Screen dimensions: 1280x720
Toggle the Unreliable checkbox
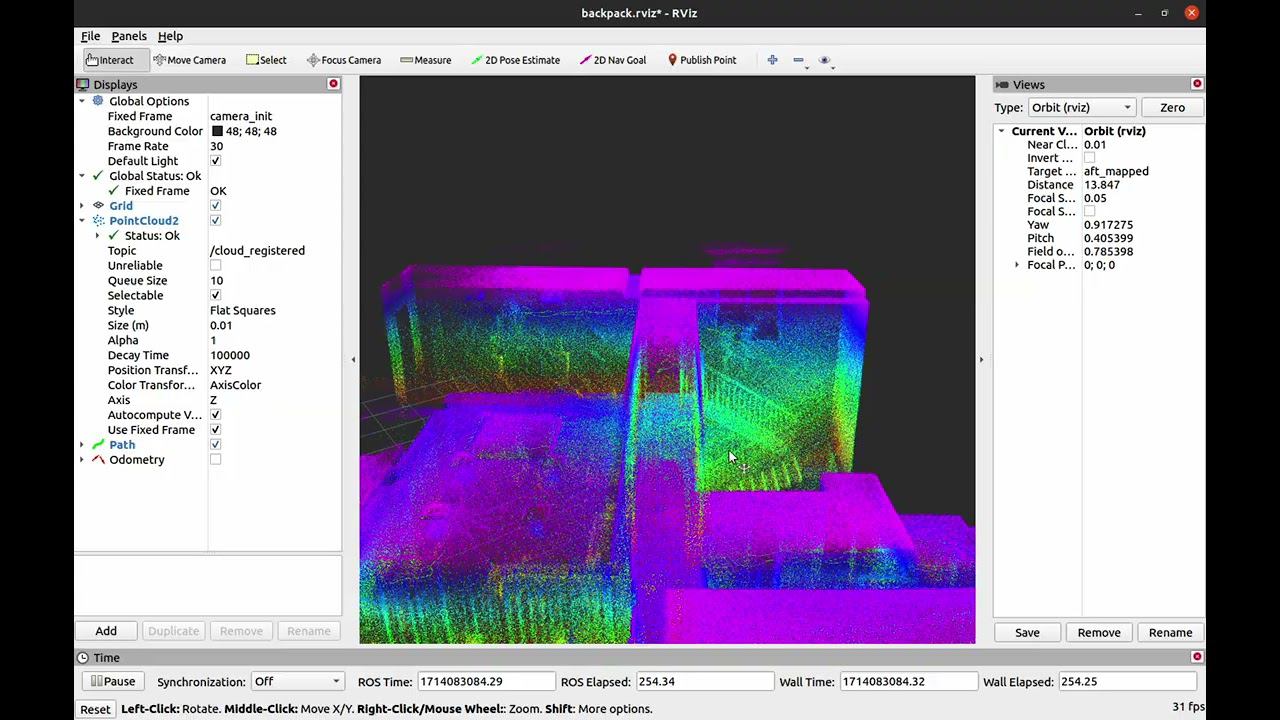point(215,266)
